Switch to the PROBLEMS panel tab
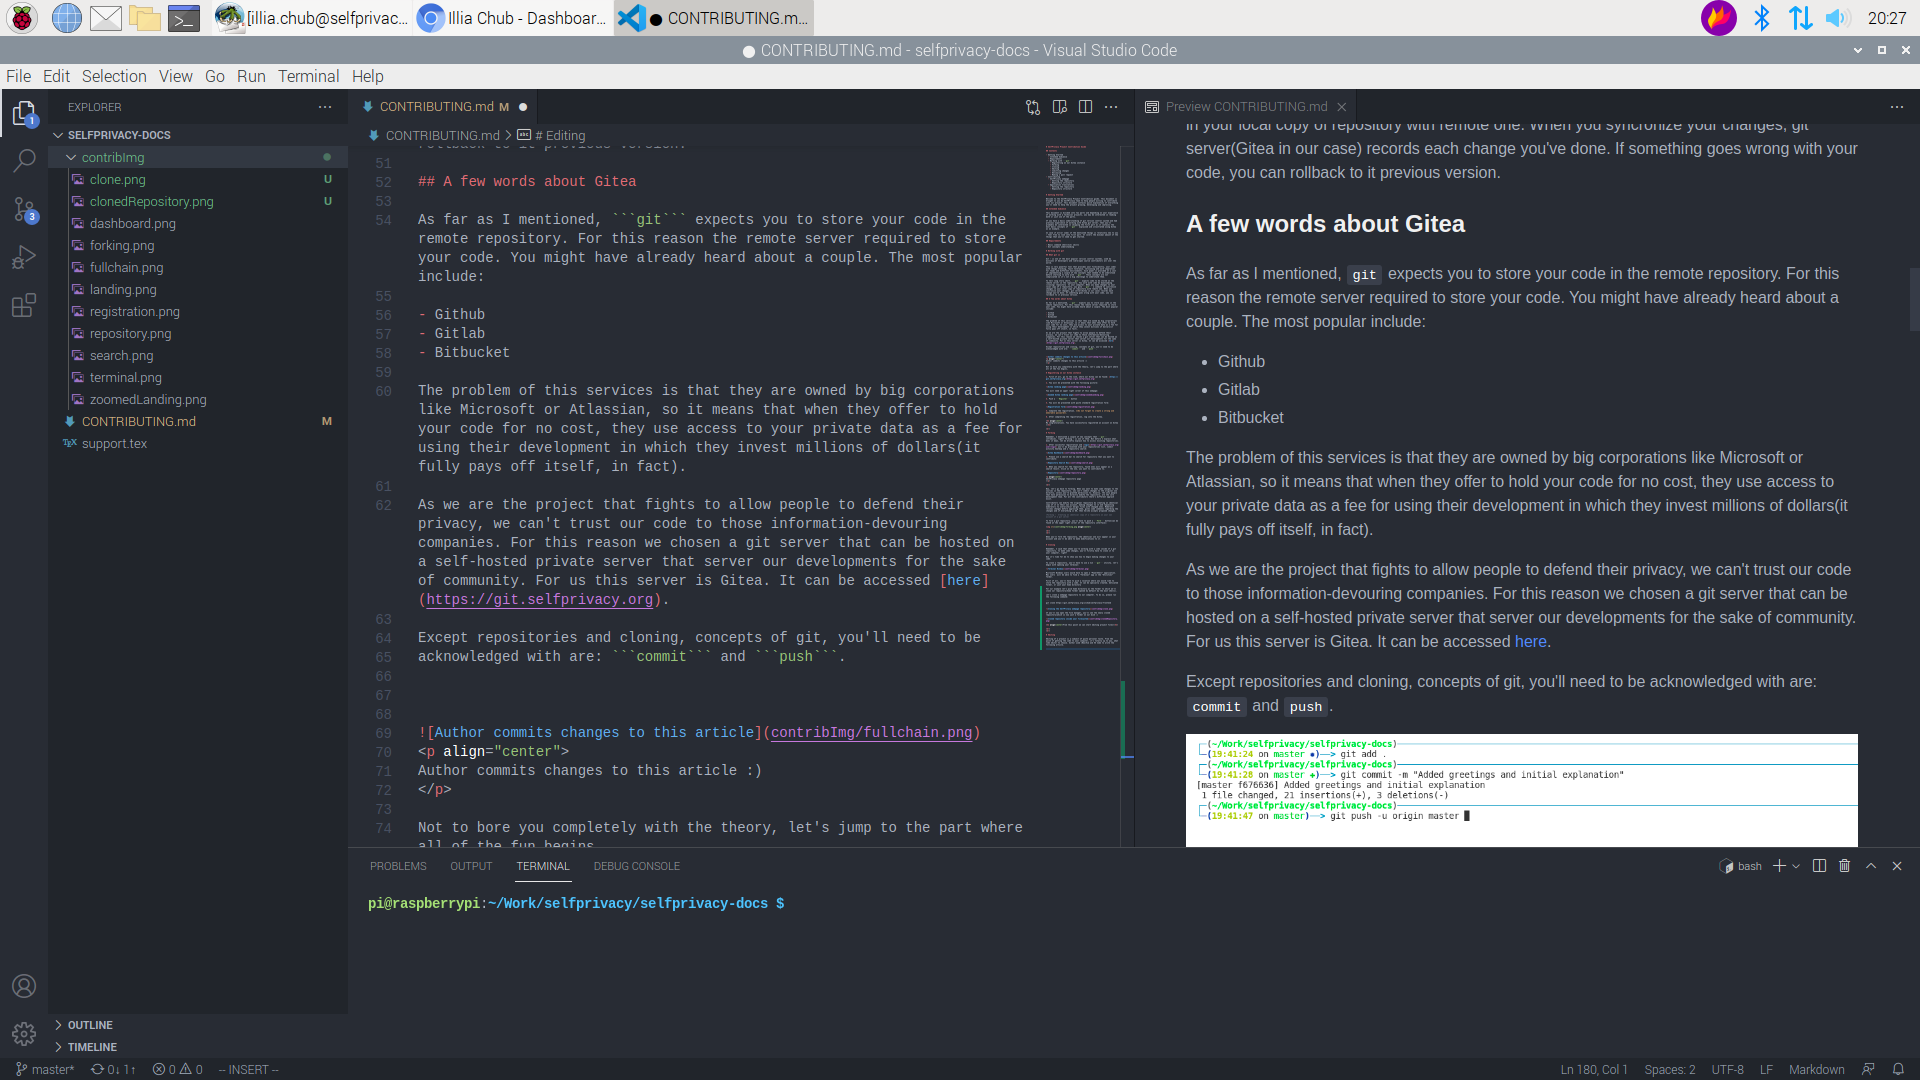 (398, 866)
